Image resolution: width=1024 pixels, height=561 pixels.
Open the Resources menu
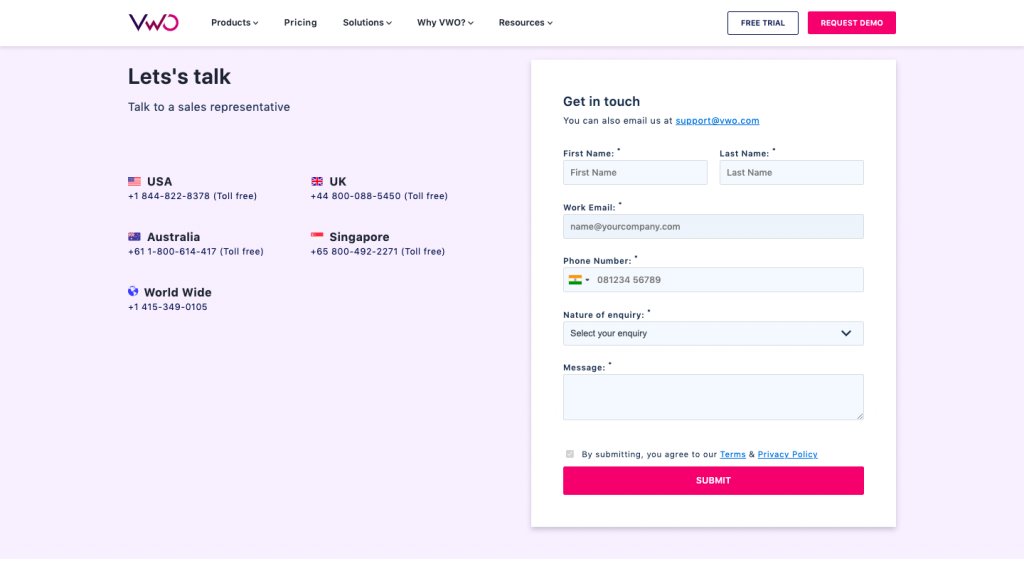(525, 23)
